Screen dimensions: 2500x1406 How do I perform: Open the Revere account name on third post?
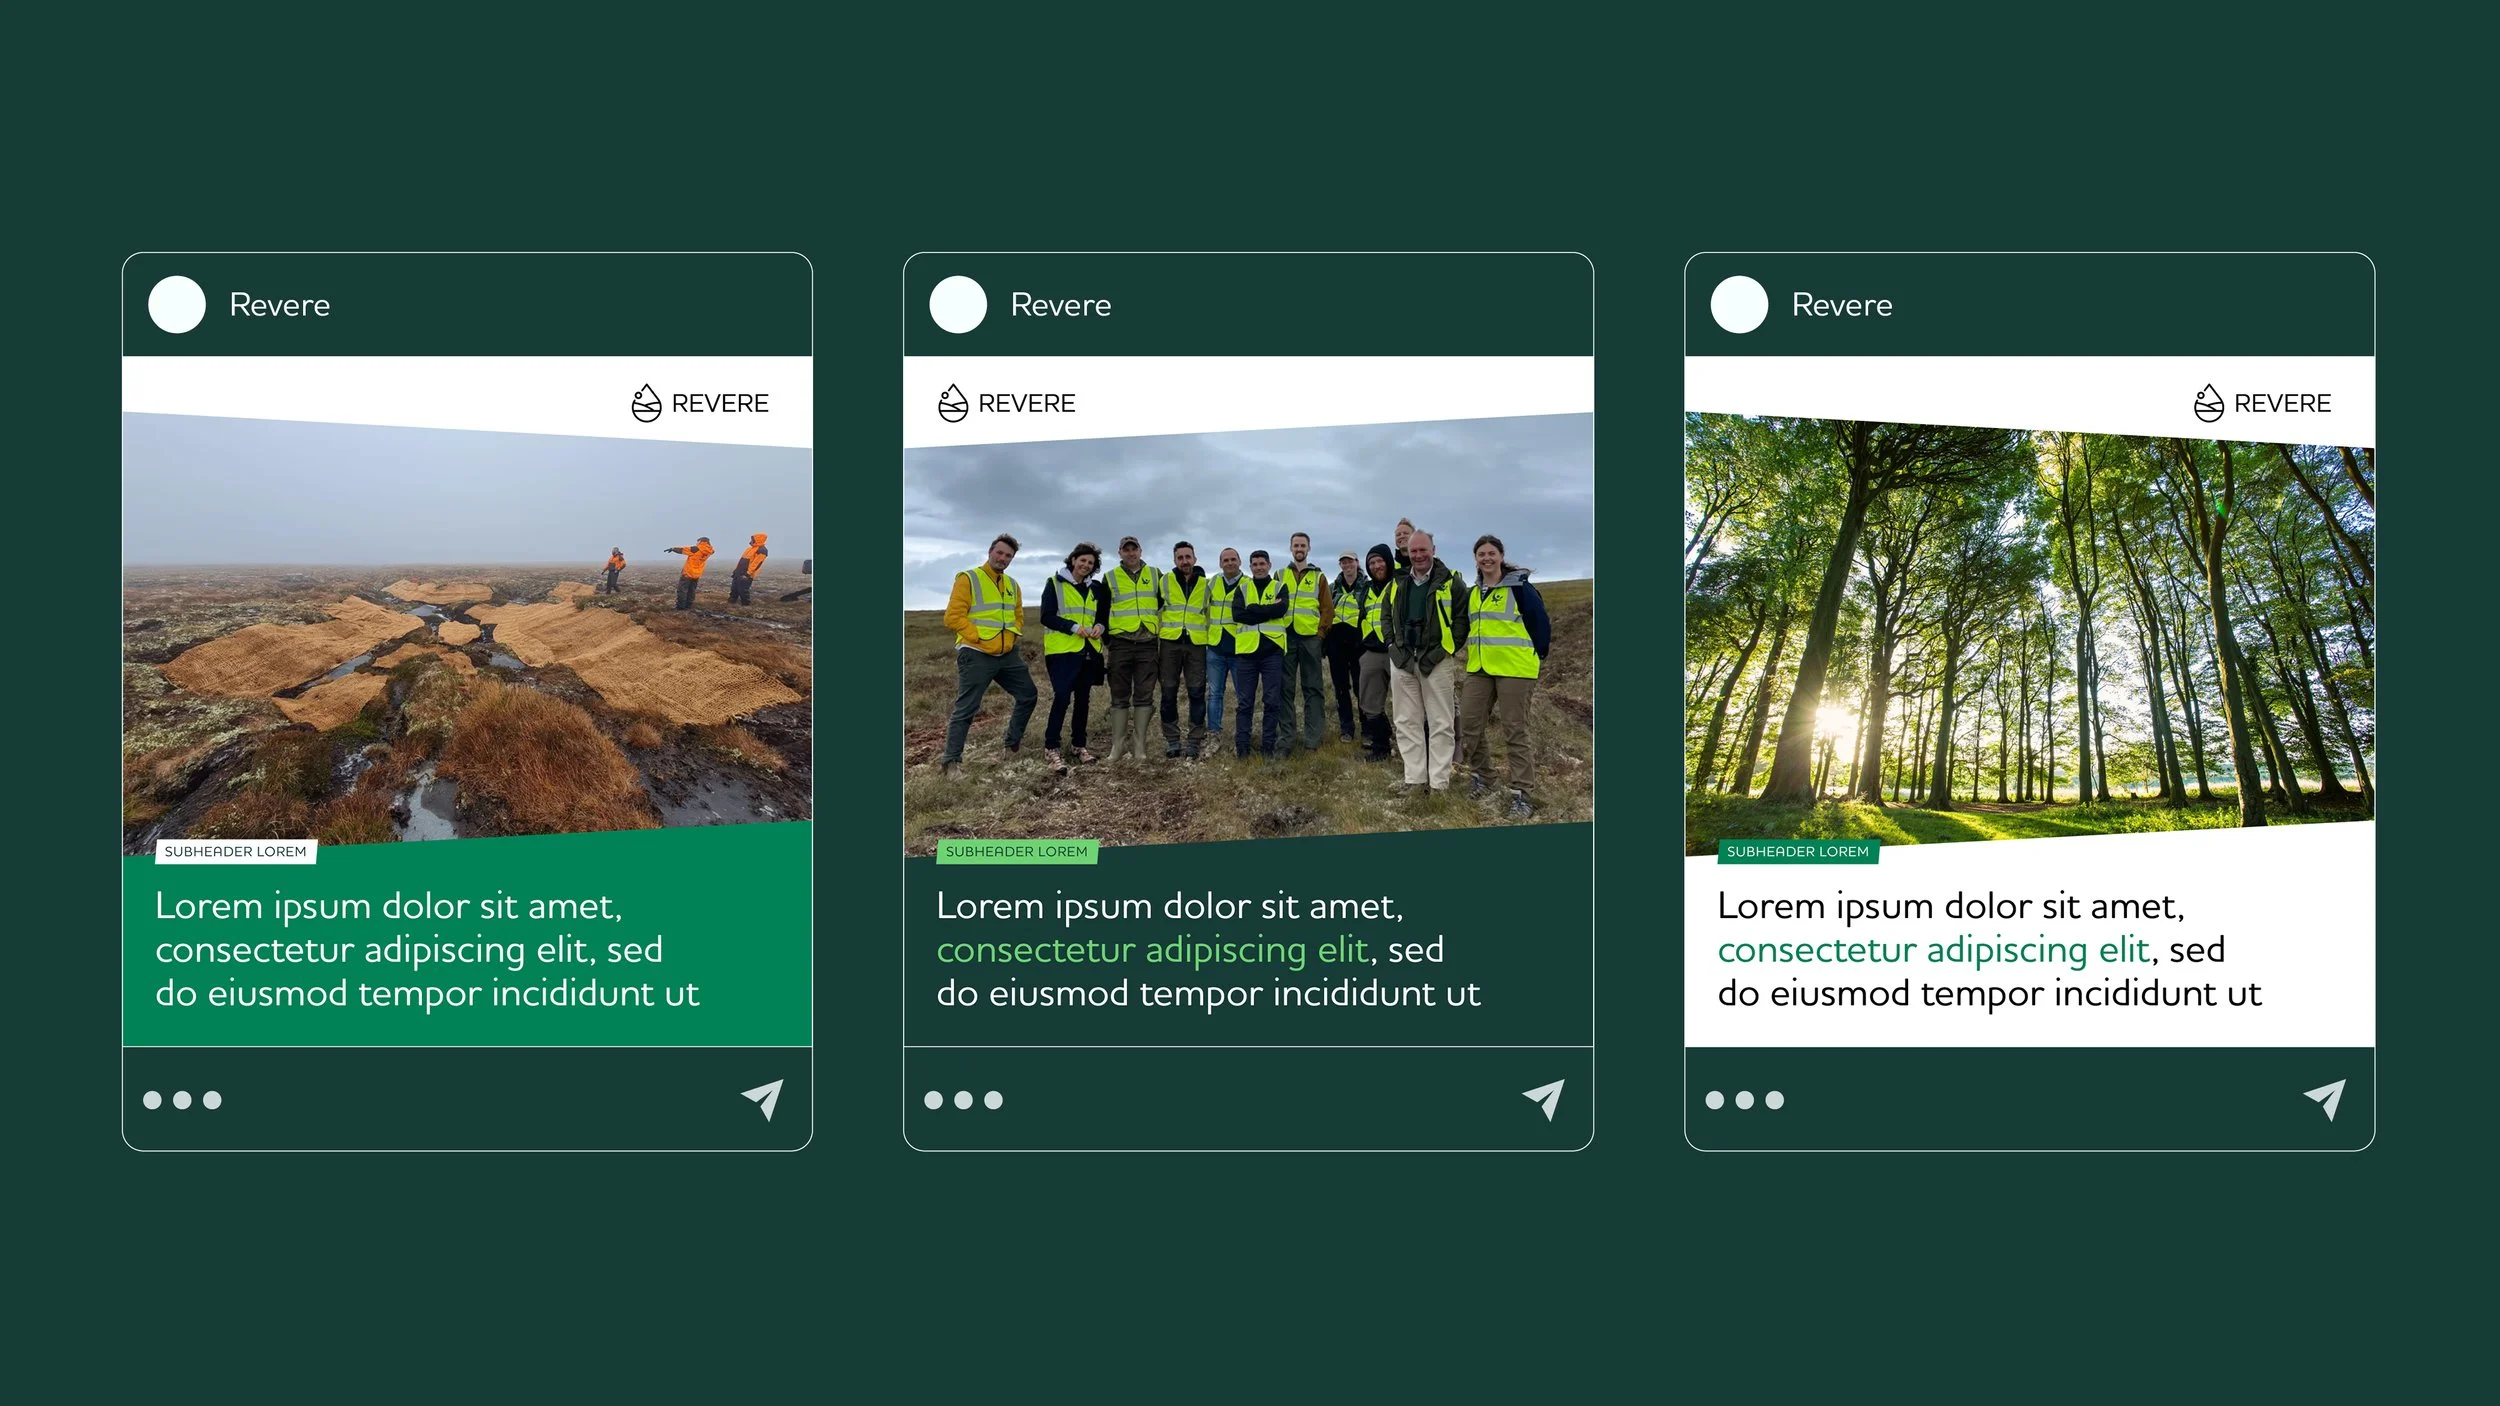click(x=1842, y=305)
